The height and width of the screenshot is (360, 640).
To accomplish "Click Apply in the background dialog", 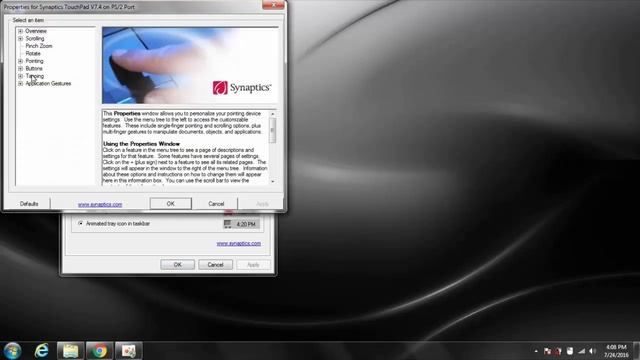I will [x=253, y=264].
